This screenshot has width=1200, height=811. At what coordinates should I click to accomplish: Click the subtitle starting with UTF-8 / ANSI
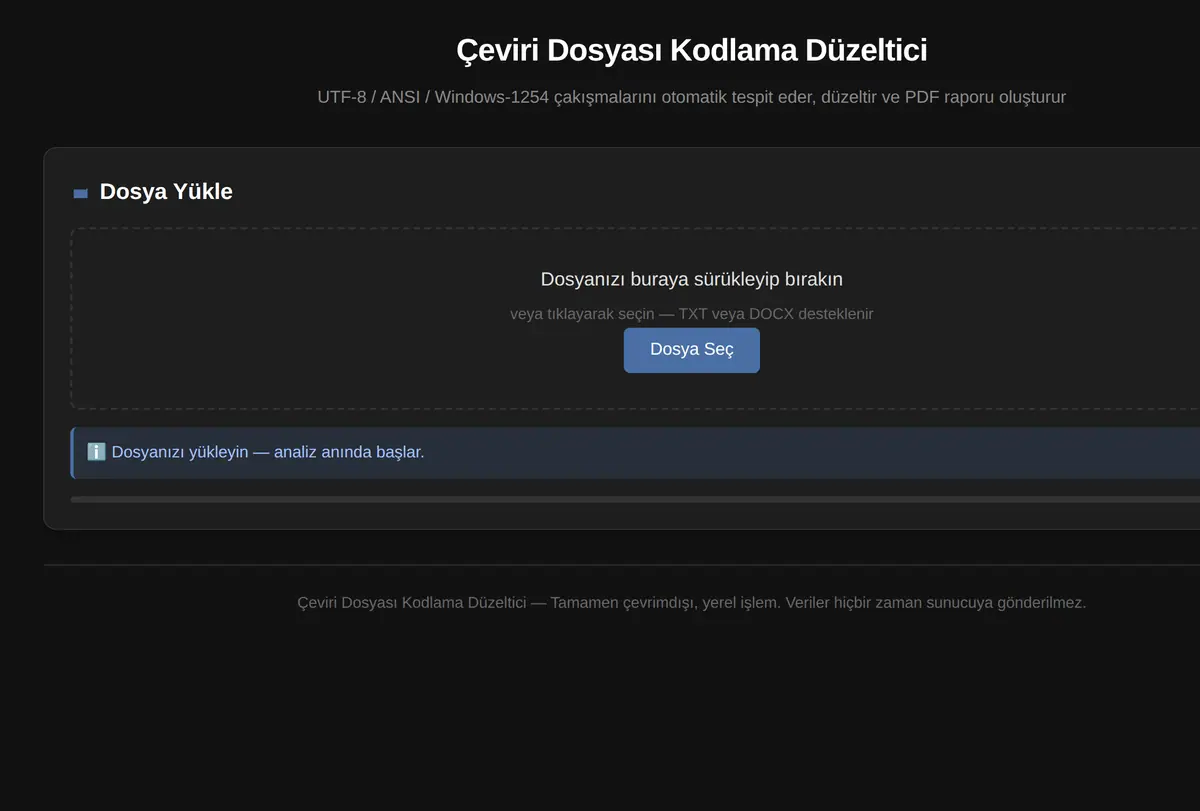pyautogui.click(x=691, y=97)
